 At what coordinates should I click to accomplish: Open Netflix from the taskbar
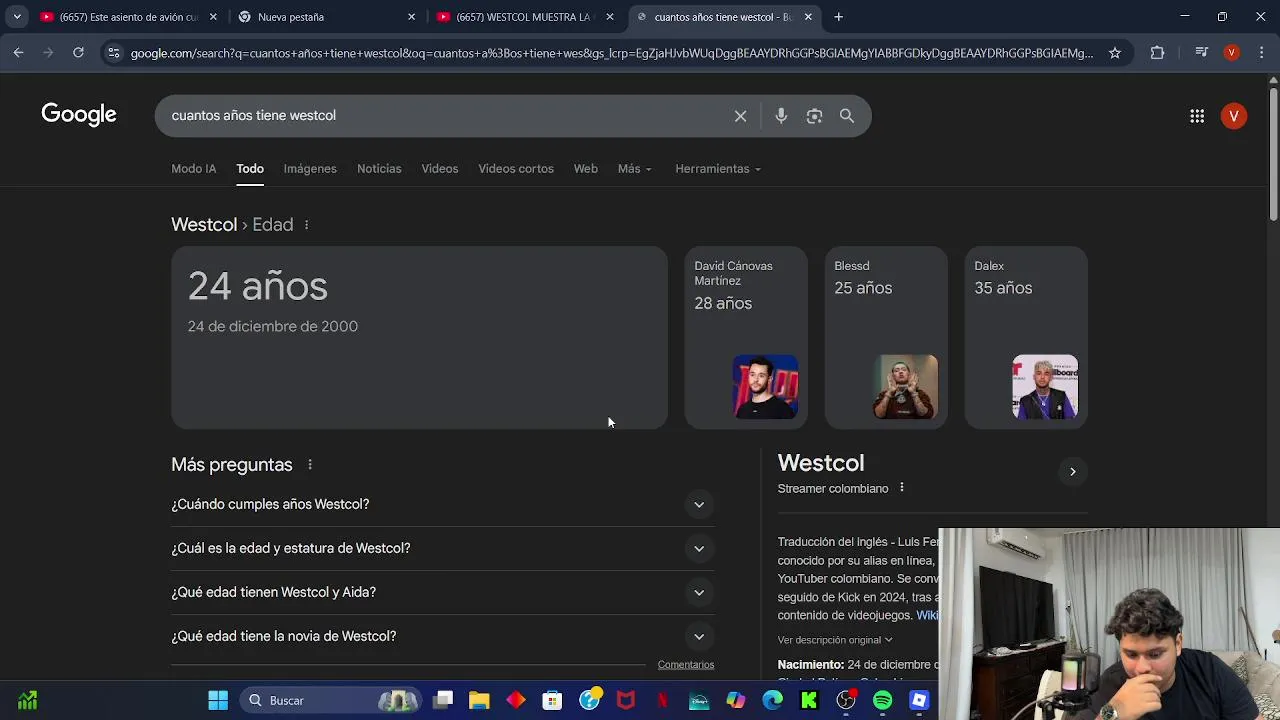662,700
